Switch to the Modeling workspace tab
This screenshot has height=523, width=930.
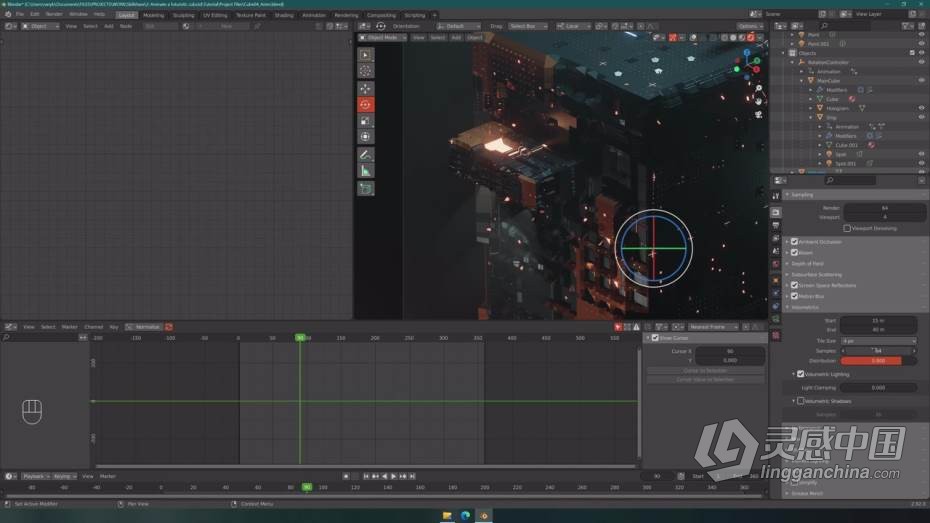[154, 15]
